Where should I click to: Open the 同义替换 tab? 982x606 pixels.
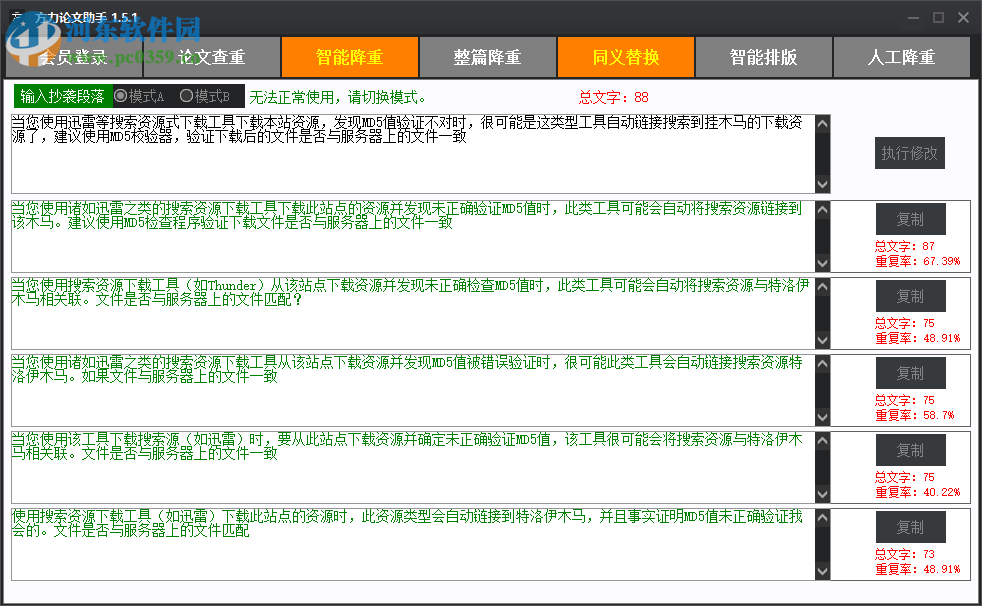(625, 57)
